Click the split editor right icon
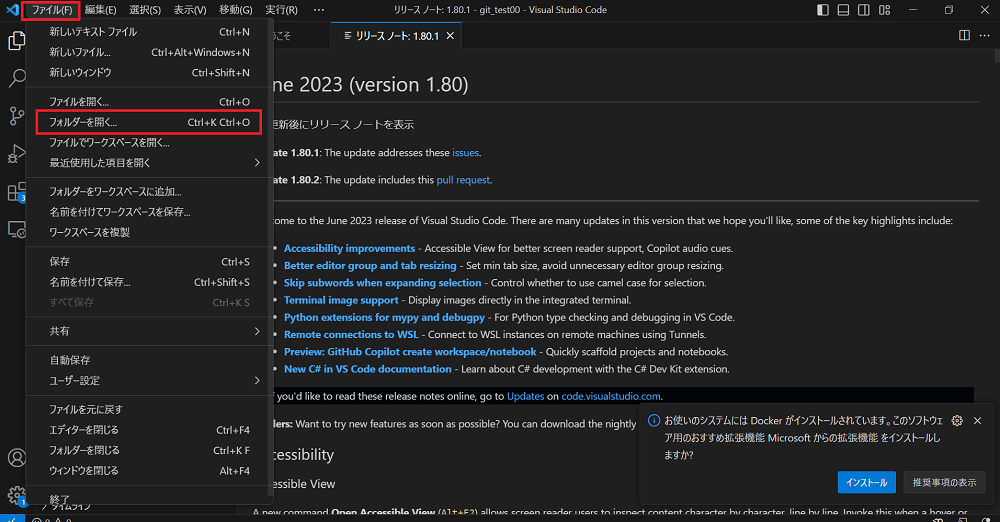The height and width of the screenshot is (522, 1000). coord(964,36)
